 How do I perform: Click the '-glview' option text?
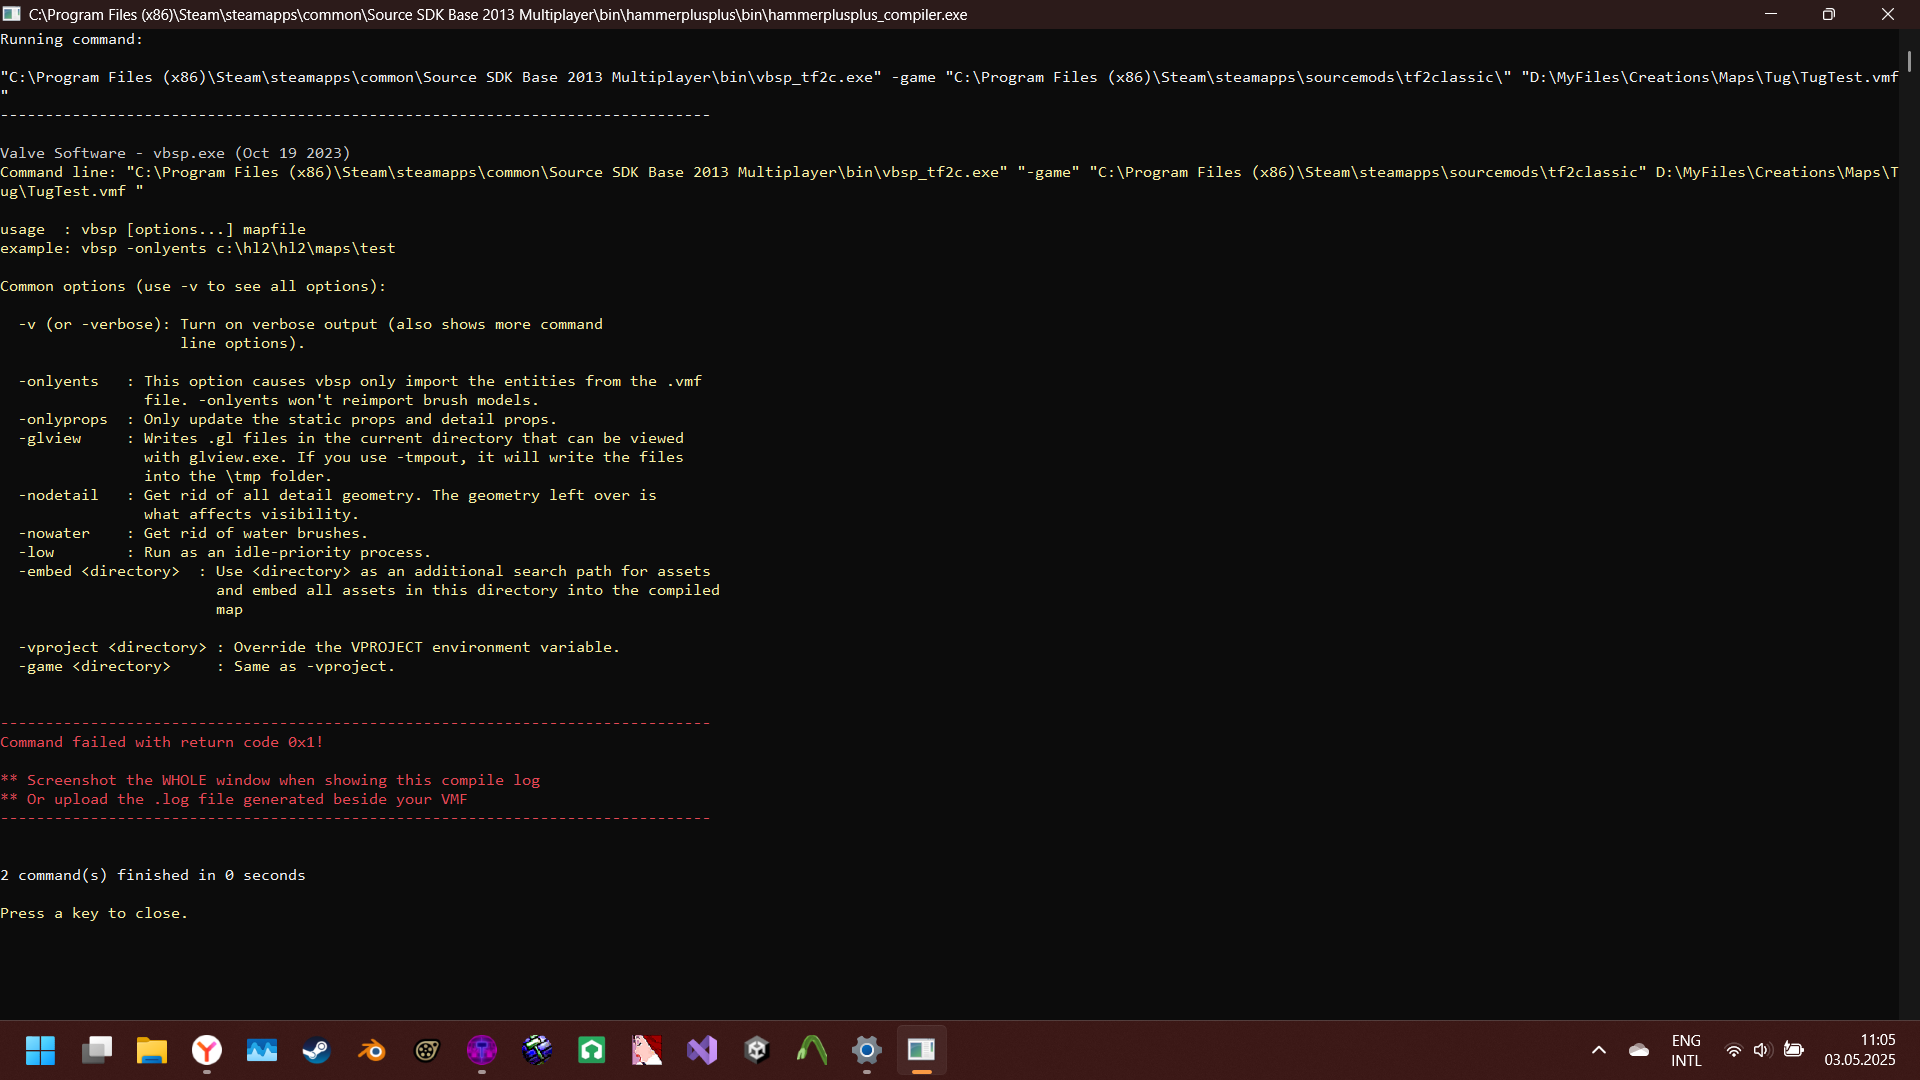(x=50, y=438)
